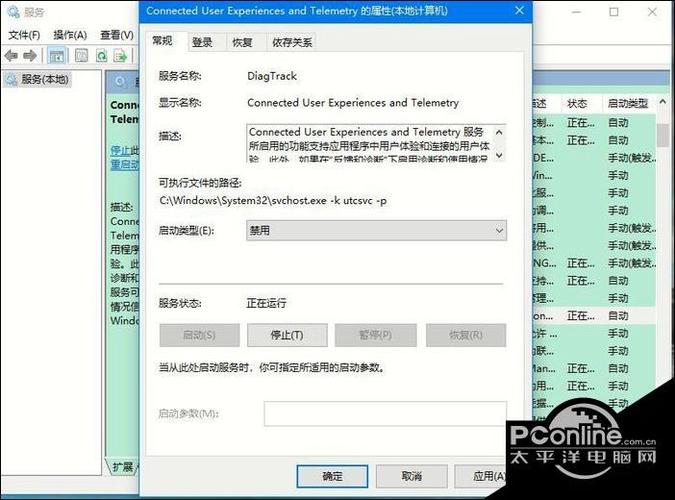Click the Export list toolbar icon
675x500 pixels.
[120, 56]
